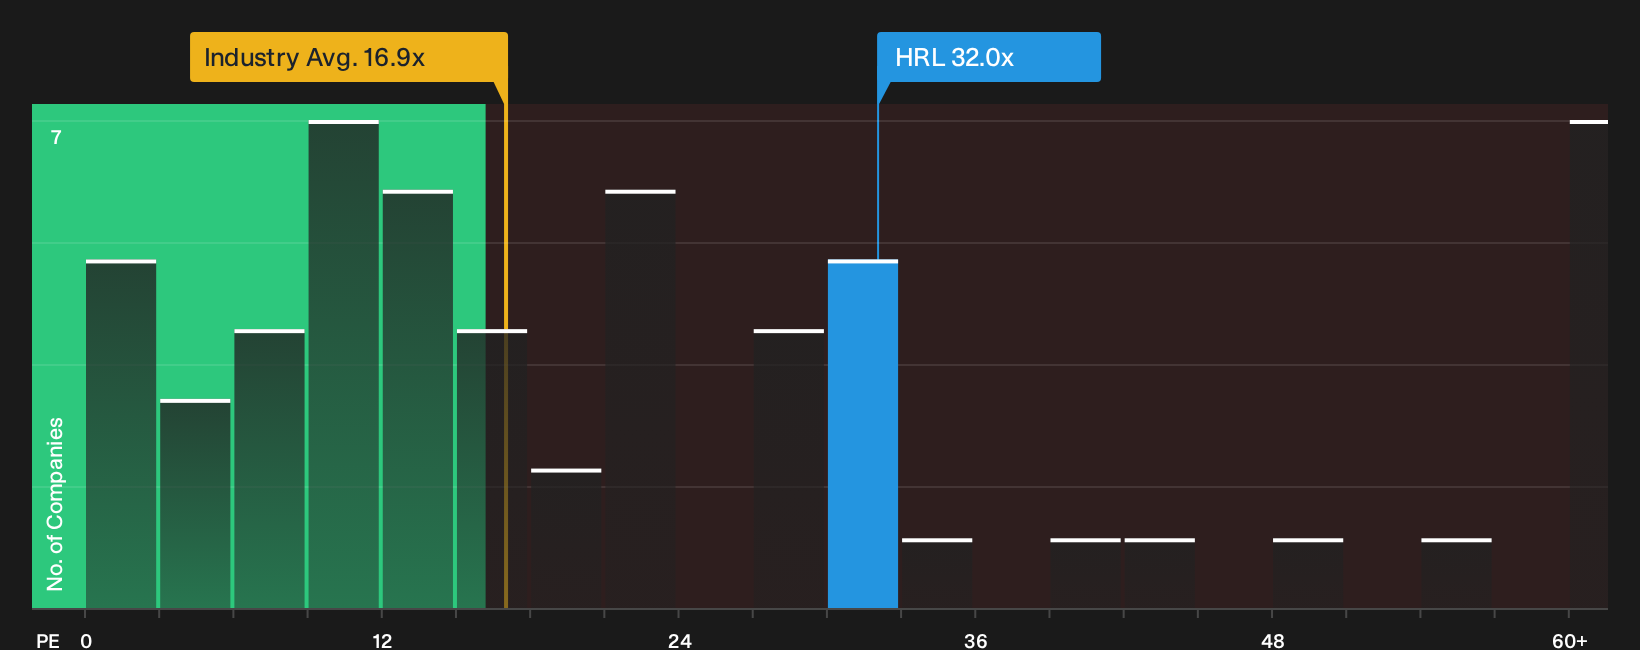This screenshot has height=650, width=1640.
Task: Select the short bar covering PE 39 to 42
Action: coord(1085,574)
